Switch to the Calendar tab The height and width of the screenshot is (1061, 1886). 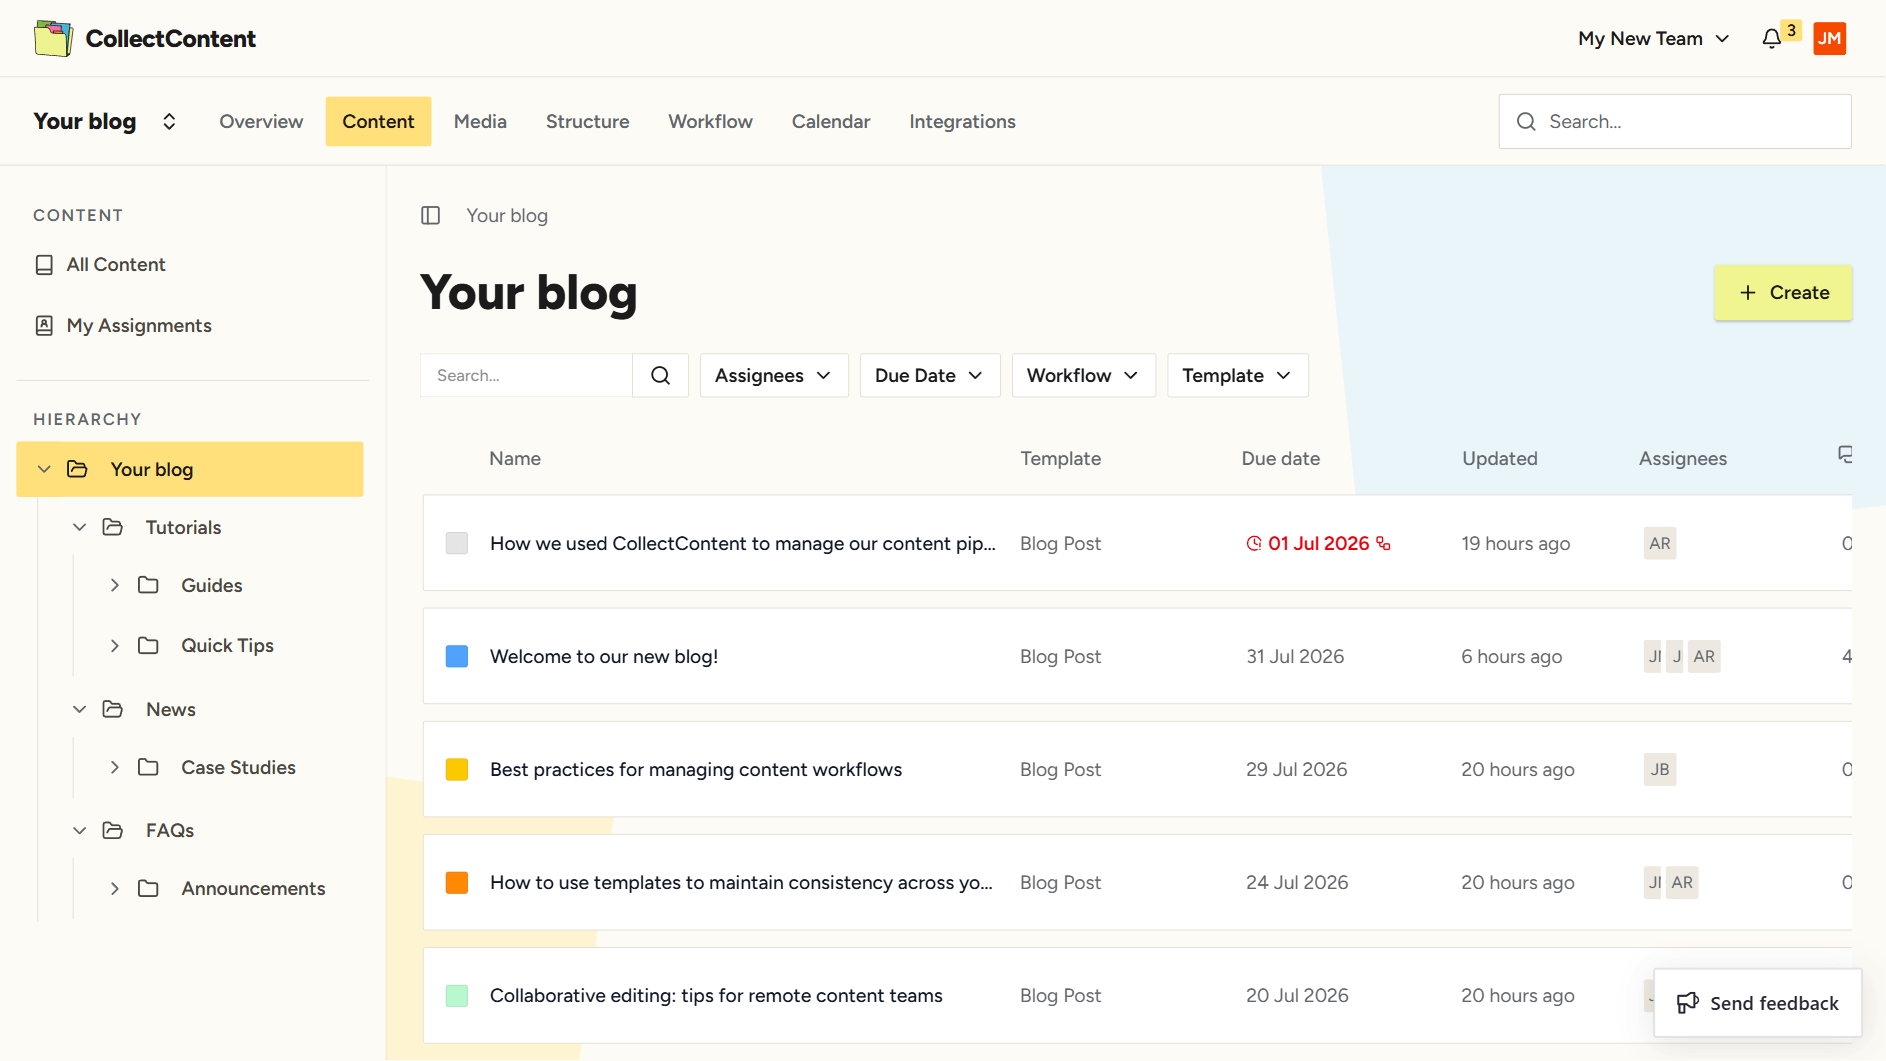click(x=831, y=121)
